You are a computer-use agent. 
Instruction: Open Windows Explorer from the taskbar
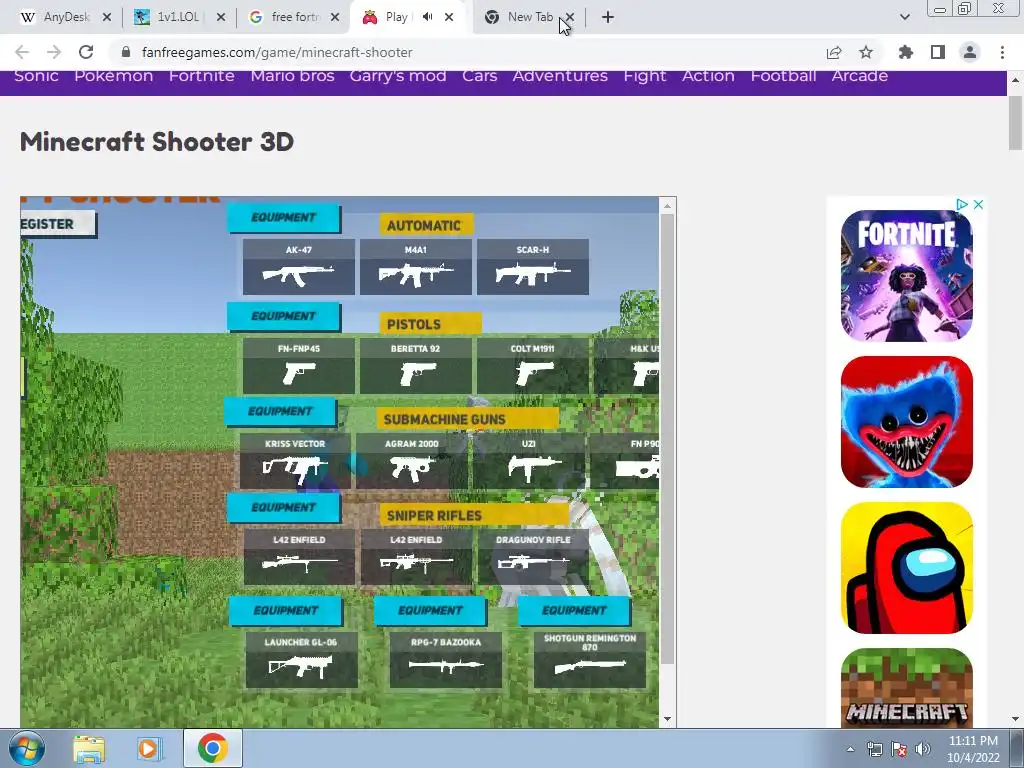coord(89,749)
